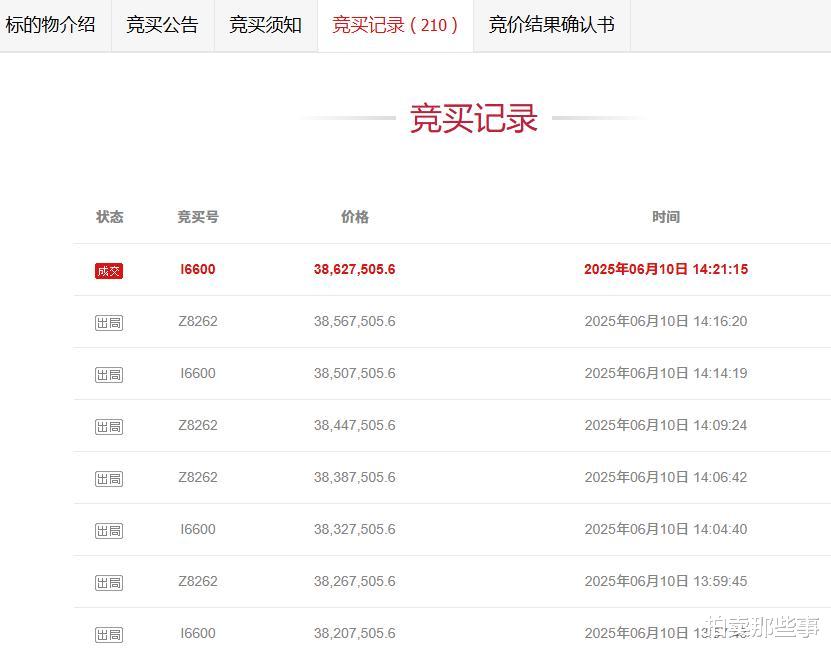
Task: Click bidder Z8262 at 14:16:20 row
Action: point(198,321)
